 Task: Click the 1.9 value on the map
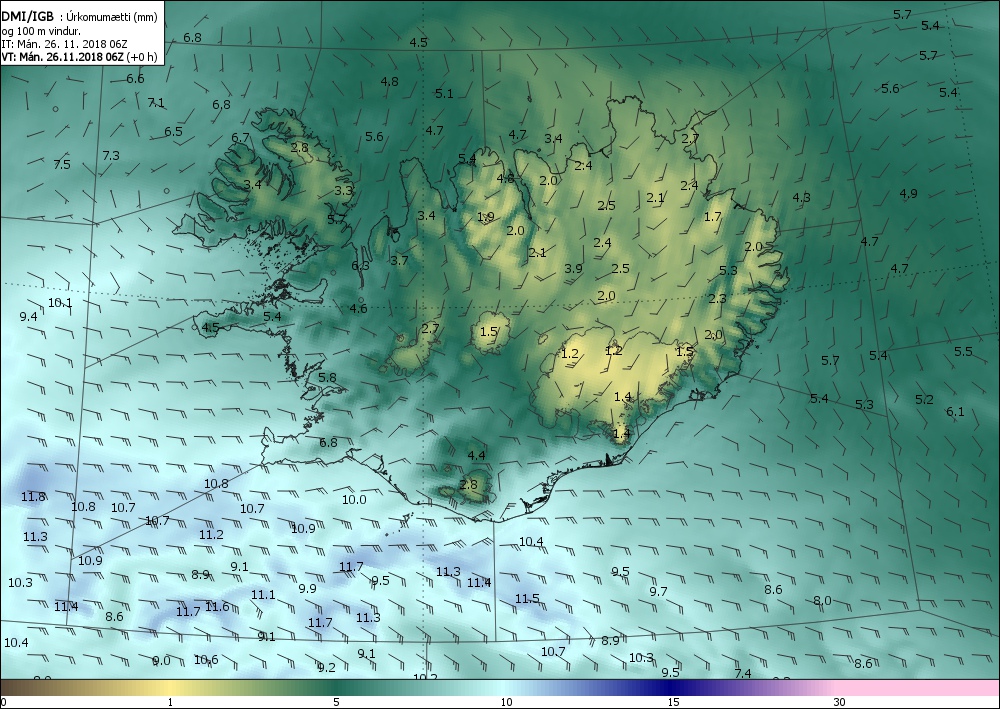coord(485,217)
